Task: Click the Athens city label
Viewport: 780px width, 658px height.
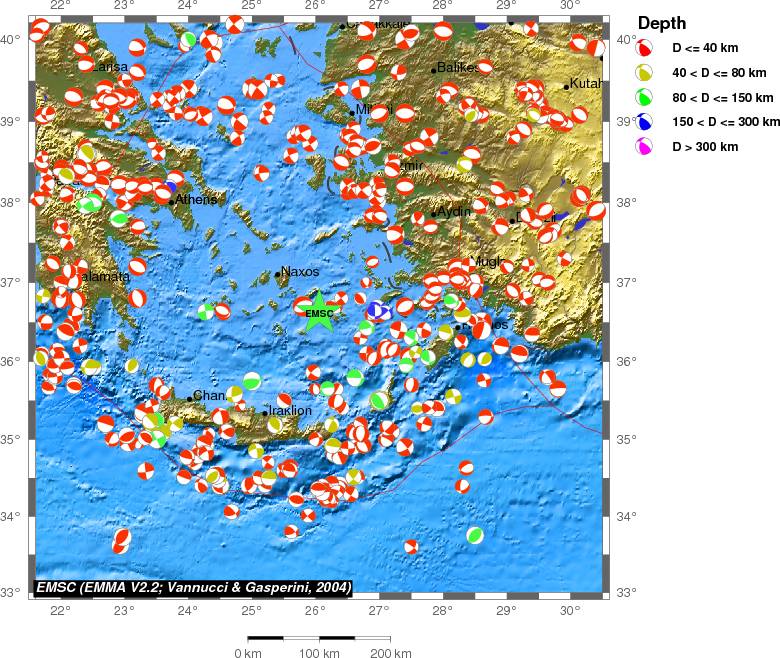Action: pyautogui.click(x=196, y=200)
